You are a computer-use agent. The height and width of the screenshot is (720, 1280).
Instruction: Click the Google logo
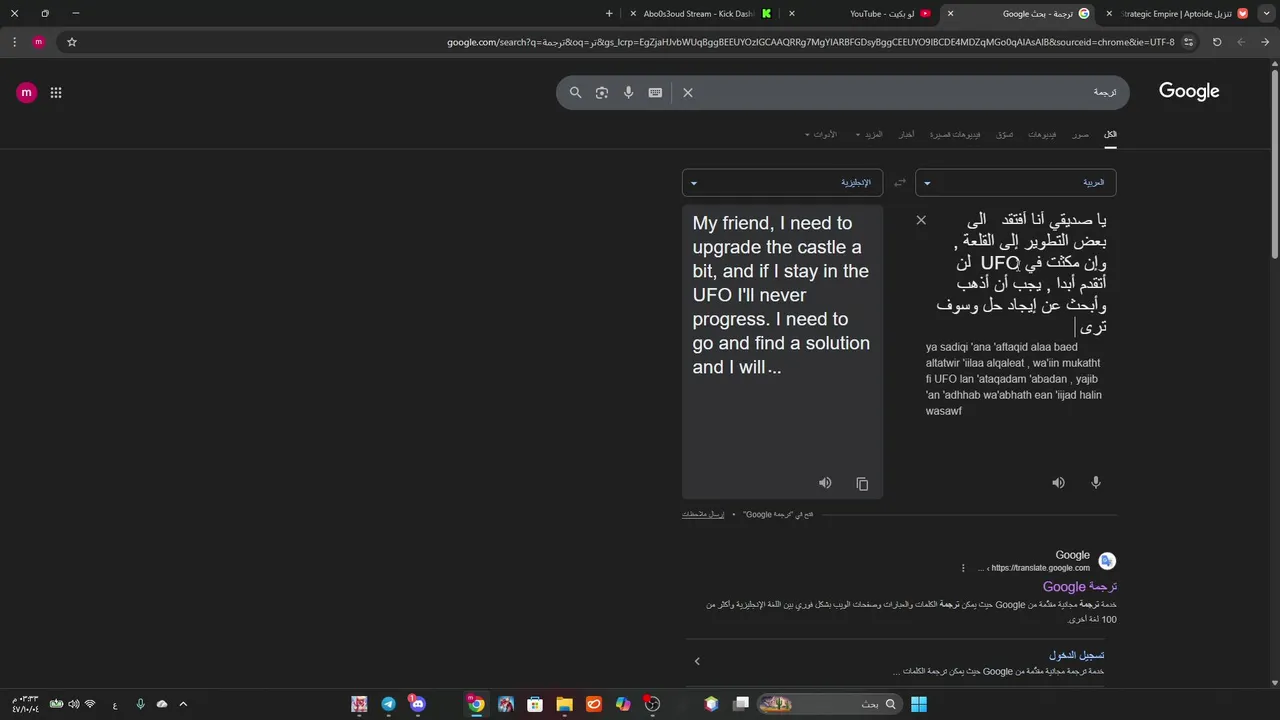1189,91
